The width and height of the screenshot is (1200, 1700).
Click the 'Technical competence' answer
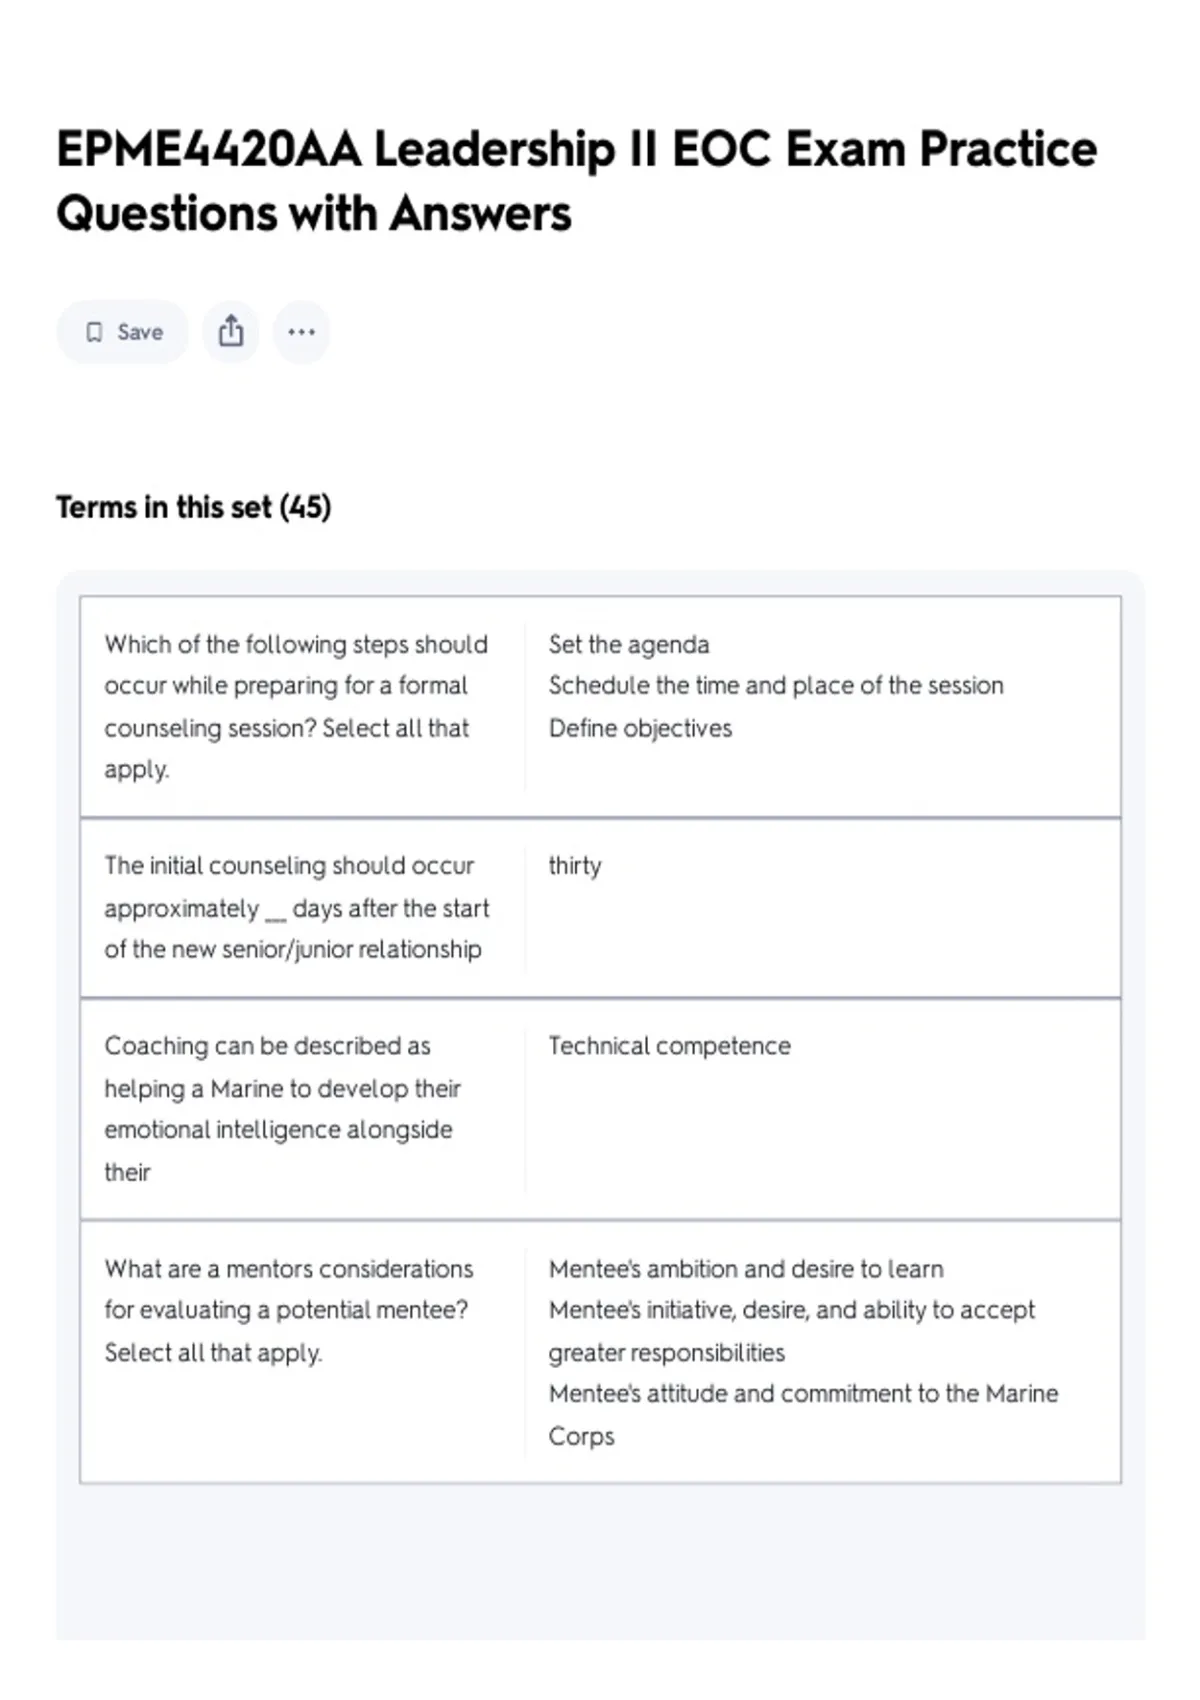669,1046
